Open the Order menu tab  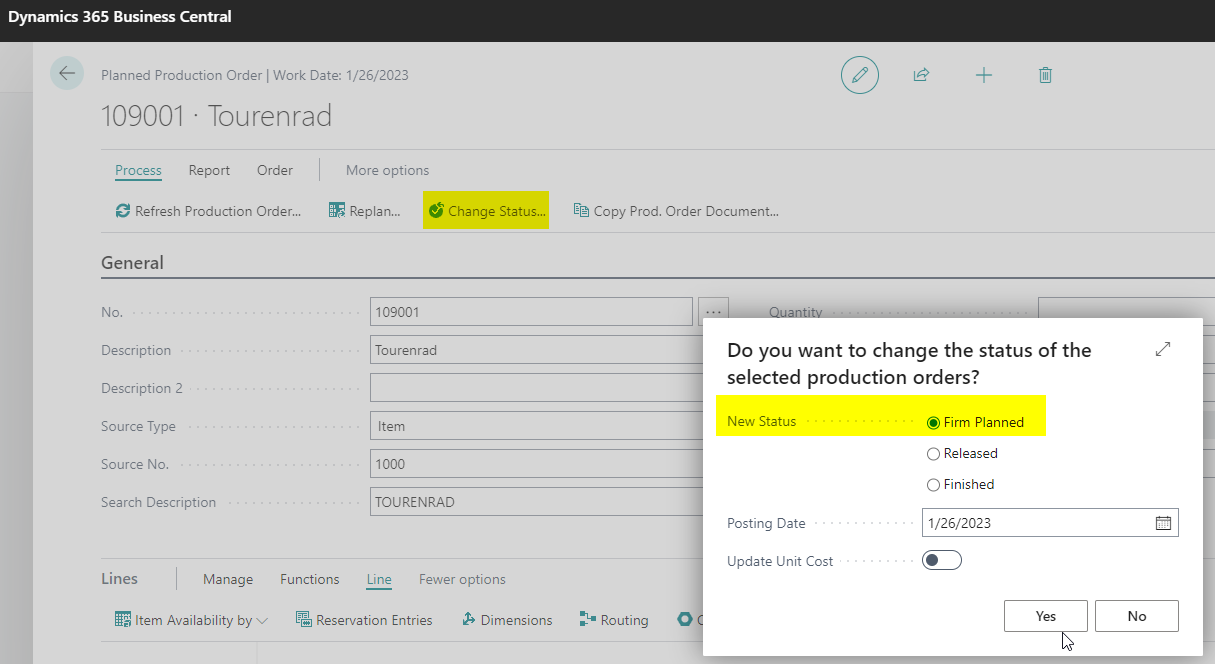pos(275,170)
